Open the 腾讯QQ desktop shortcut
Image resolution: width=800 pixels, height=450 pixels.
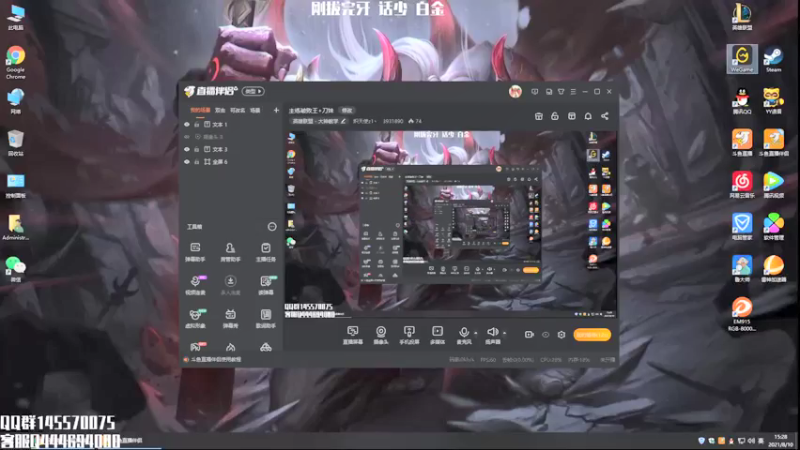(742, 101)
